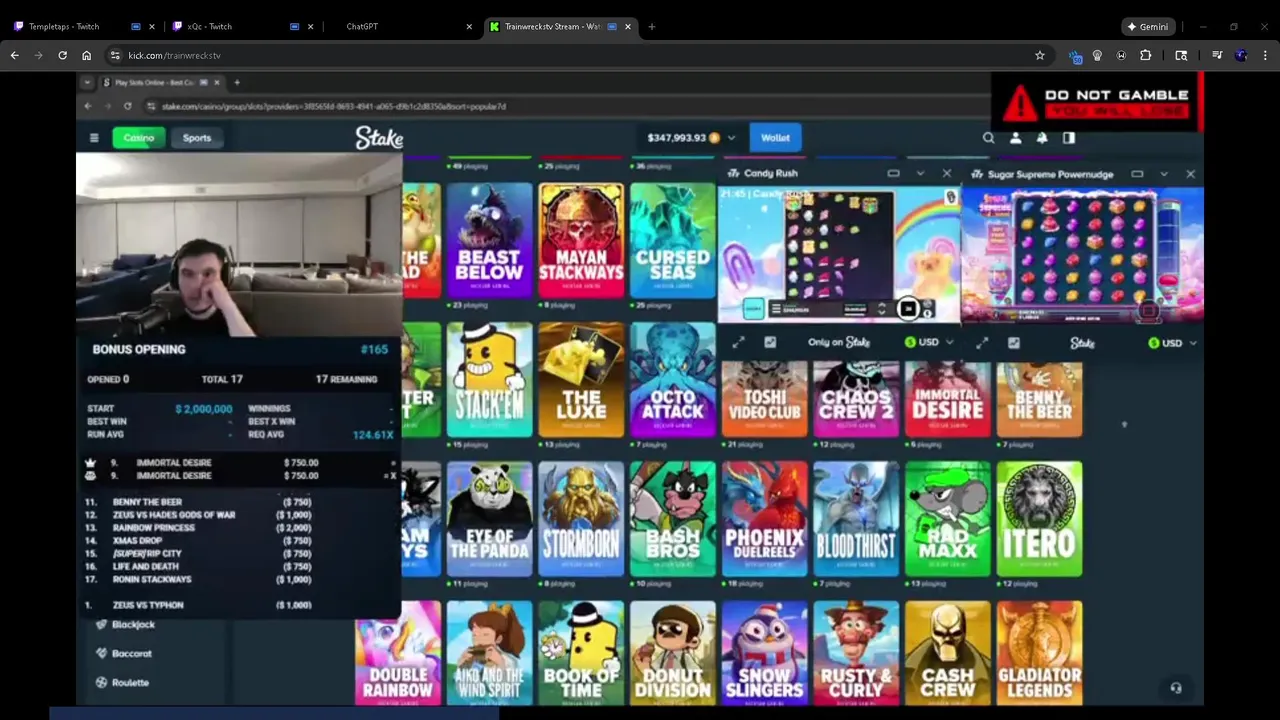This screenshot has height=720, width=1280.
Task: Switch to Templetaps Twitch tab
Action: click(x=82, y=27)
